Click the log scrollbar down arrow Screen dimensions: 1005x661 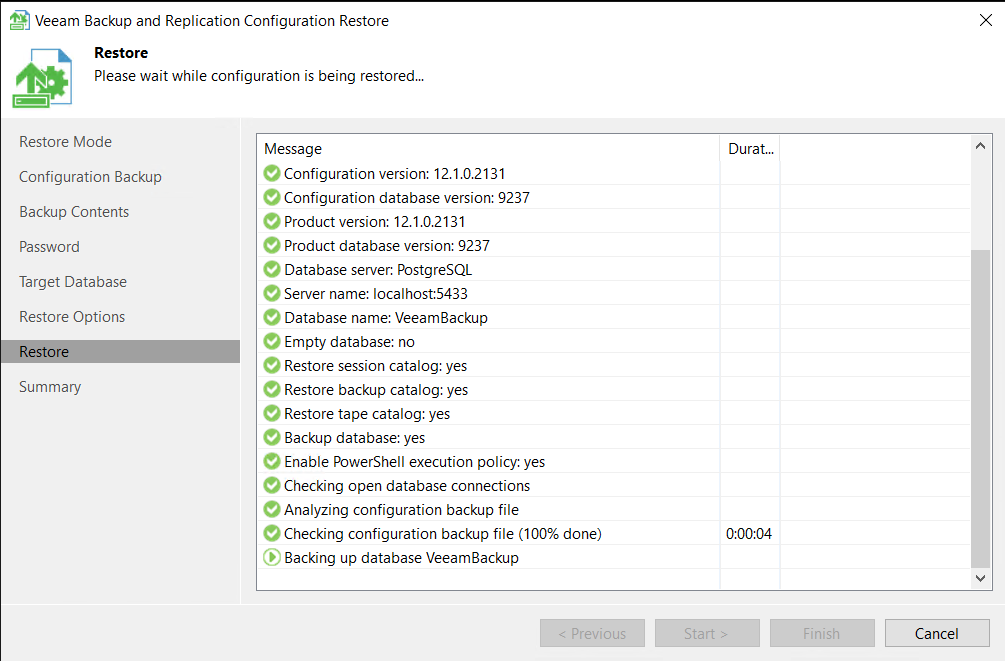980,578
